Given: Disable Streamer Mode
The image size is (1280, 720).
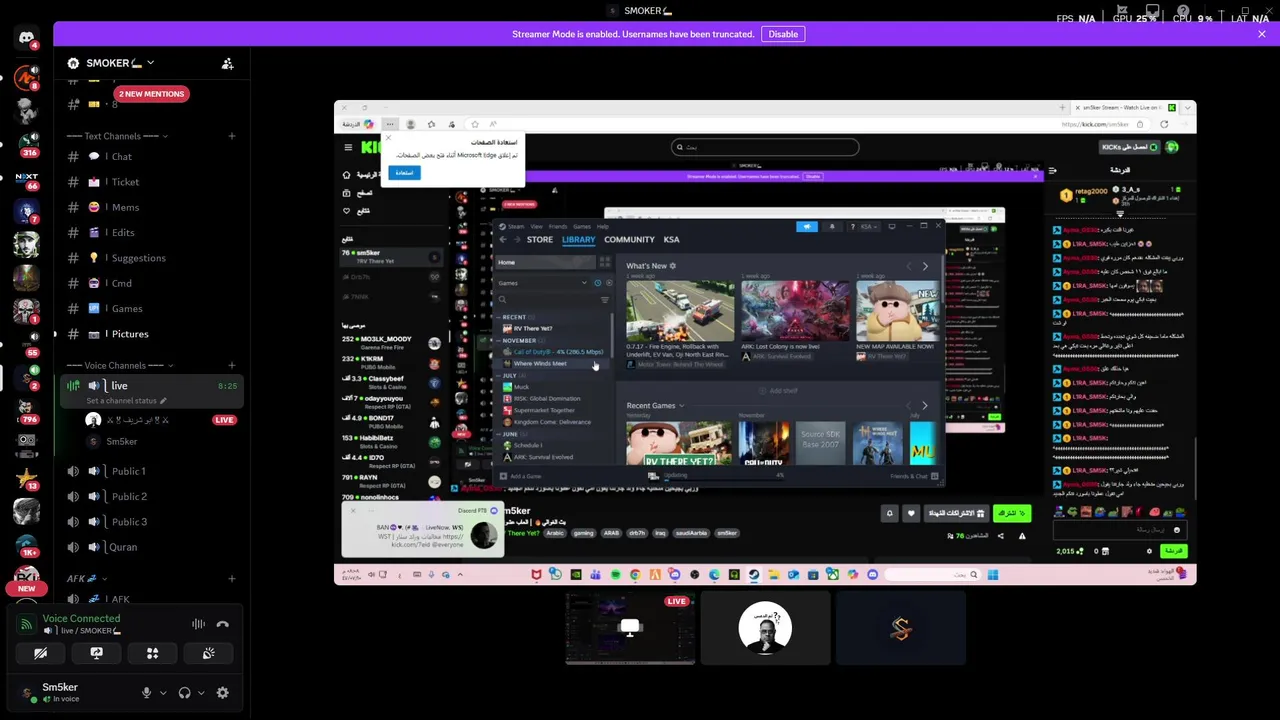Looking at the screenshot, I should [x=783, y=34].
